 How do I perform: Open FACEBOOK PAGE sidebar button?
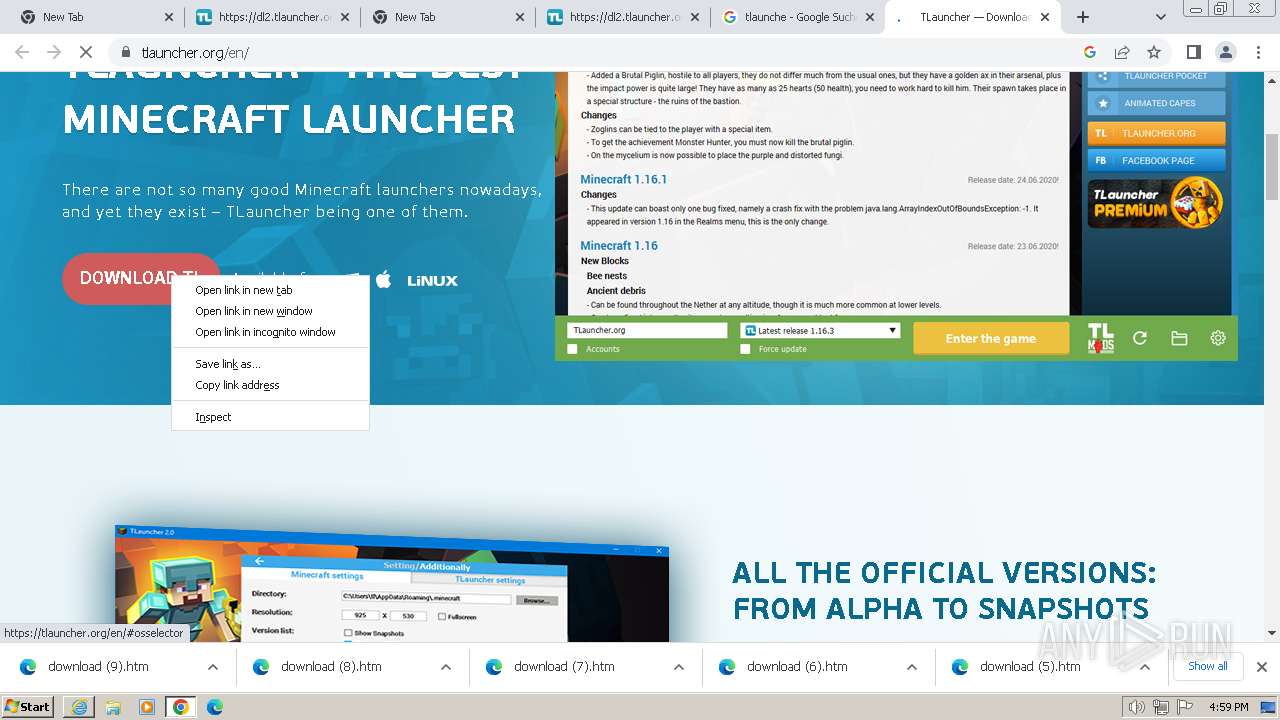pyautogui.click(x=1156, y=160)
